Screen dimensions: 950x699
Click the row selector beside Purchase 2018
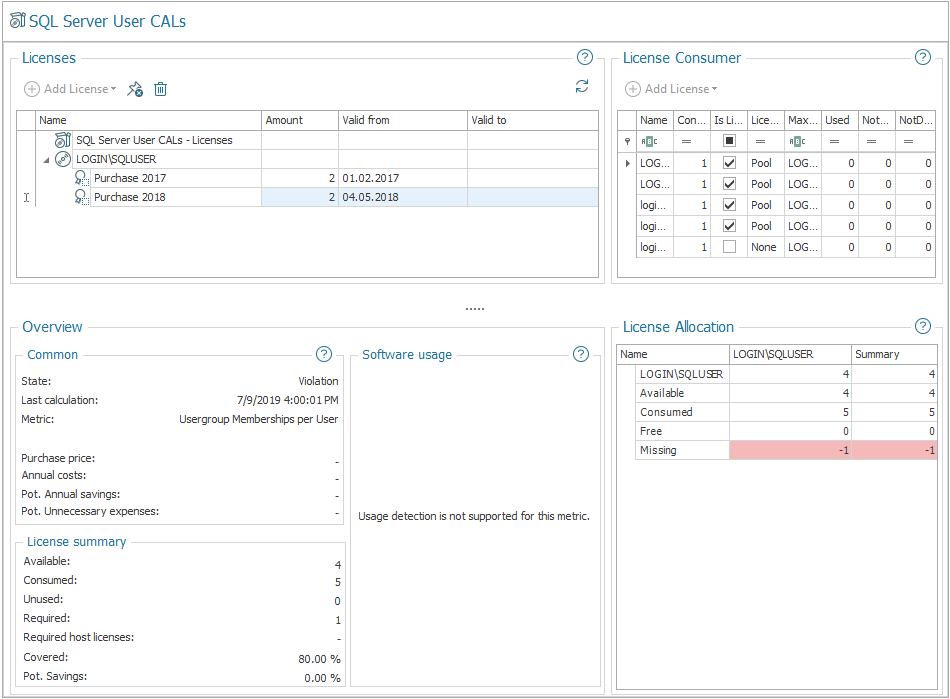(26, 197)
